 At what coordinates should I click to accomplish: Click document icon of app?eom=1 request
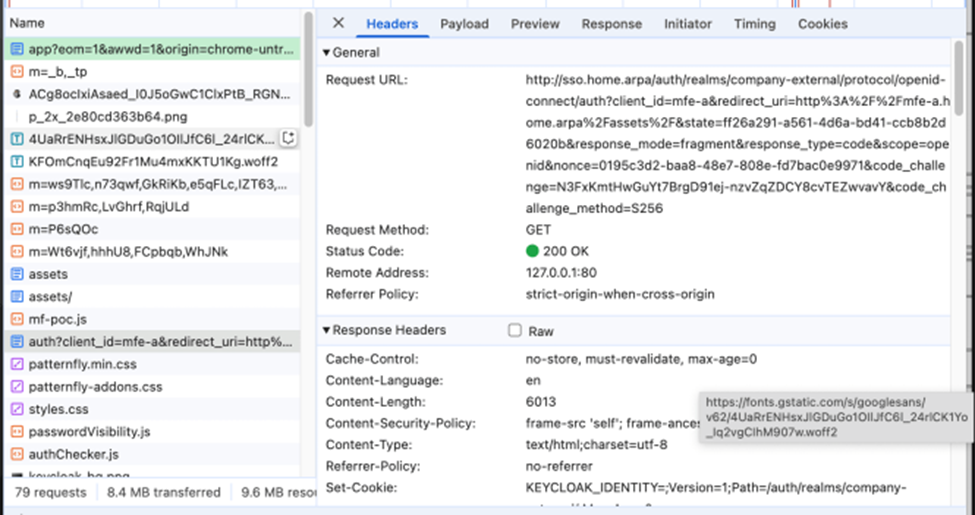(17, 49)
